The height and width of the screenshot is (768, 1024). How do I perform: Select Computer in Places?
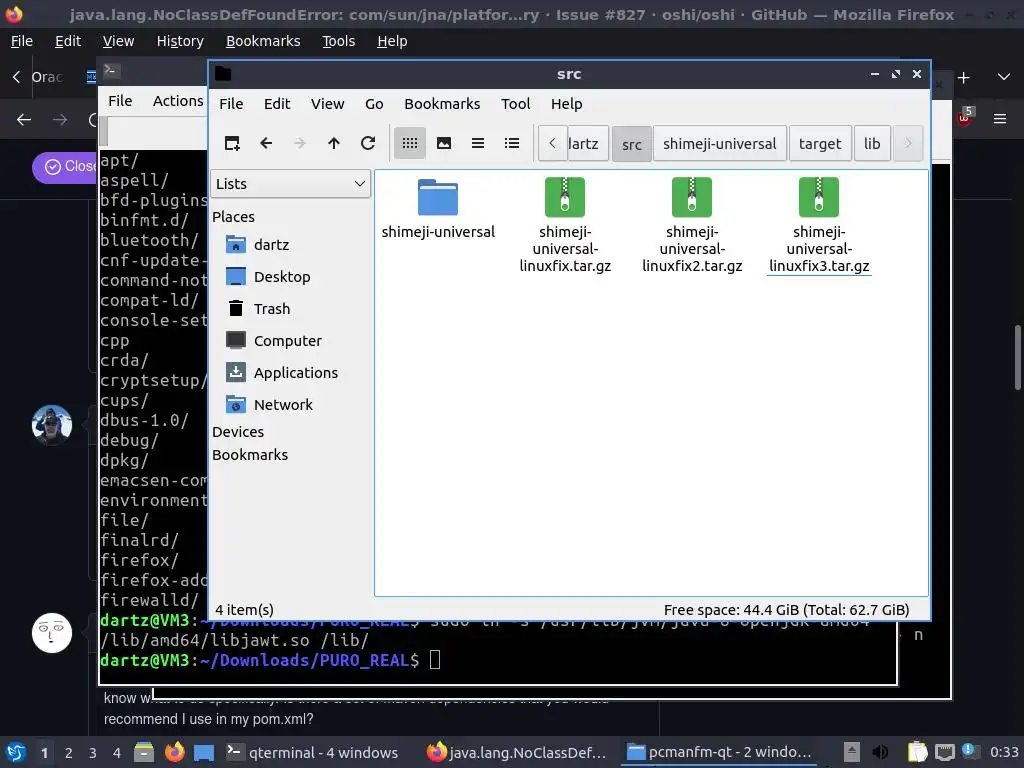pyautogui.click(x=290, y=340)
